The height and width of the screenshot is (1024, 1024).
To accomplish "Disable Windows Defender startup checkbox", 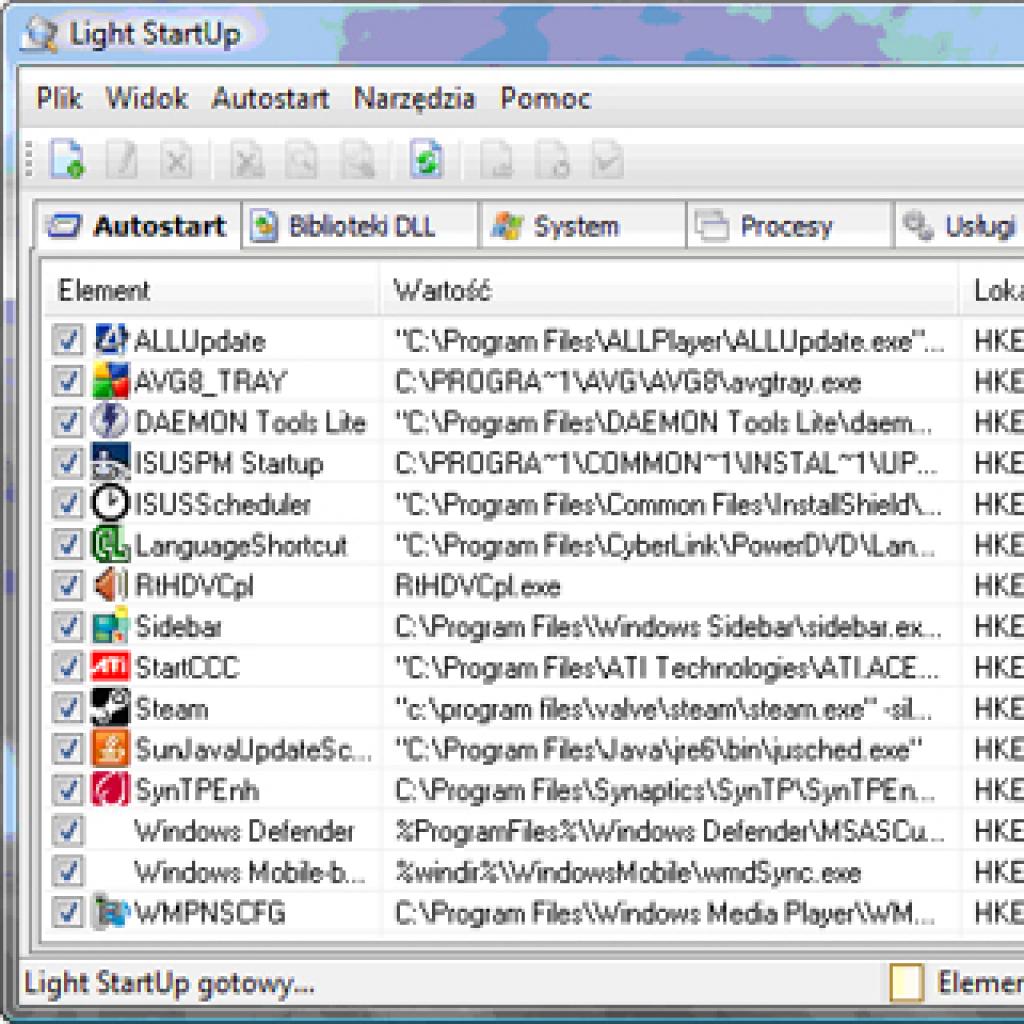I will pyautogui.click(x=67, y=831).
